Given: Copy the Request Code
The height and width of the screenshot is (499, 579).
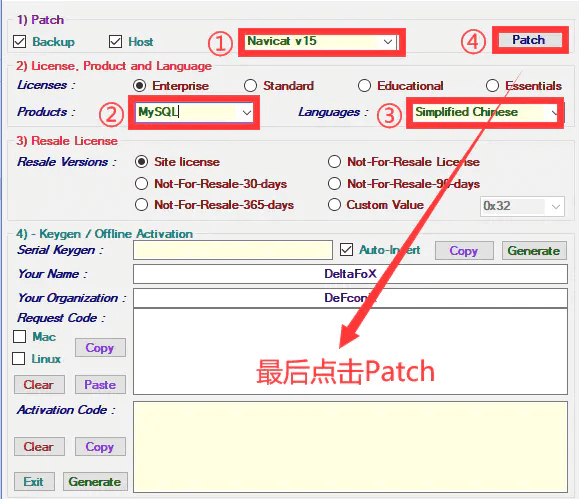Looking at the screenshot, I should 100,348.
